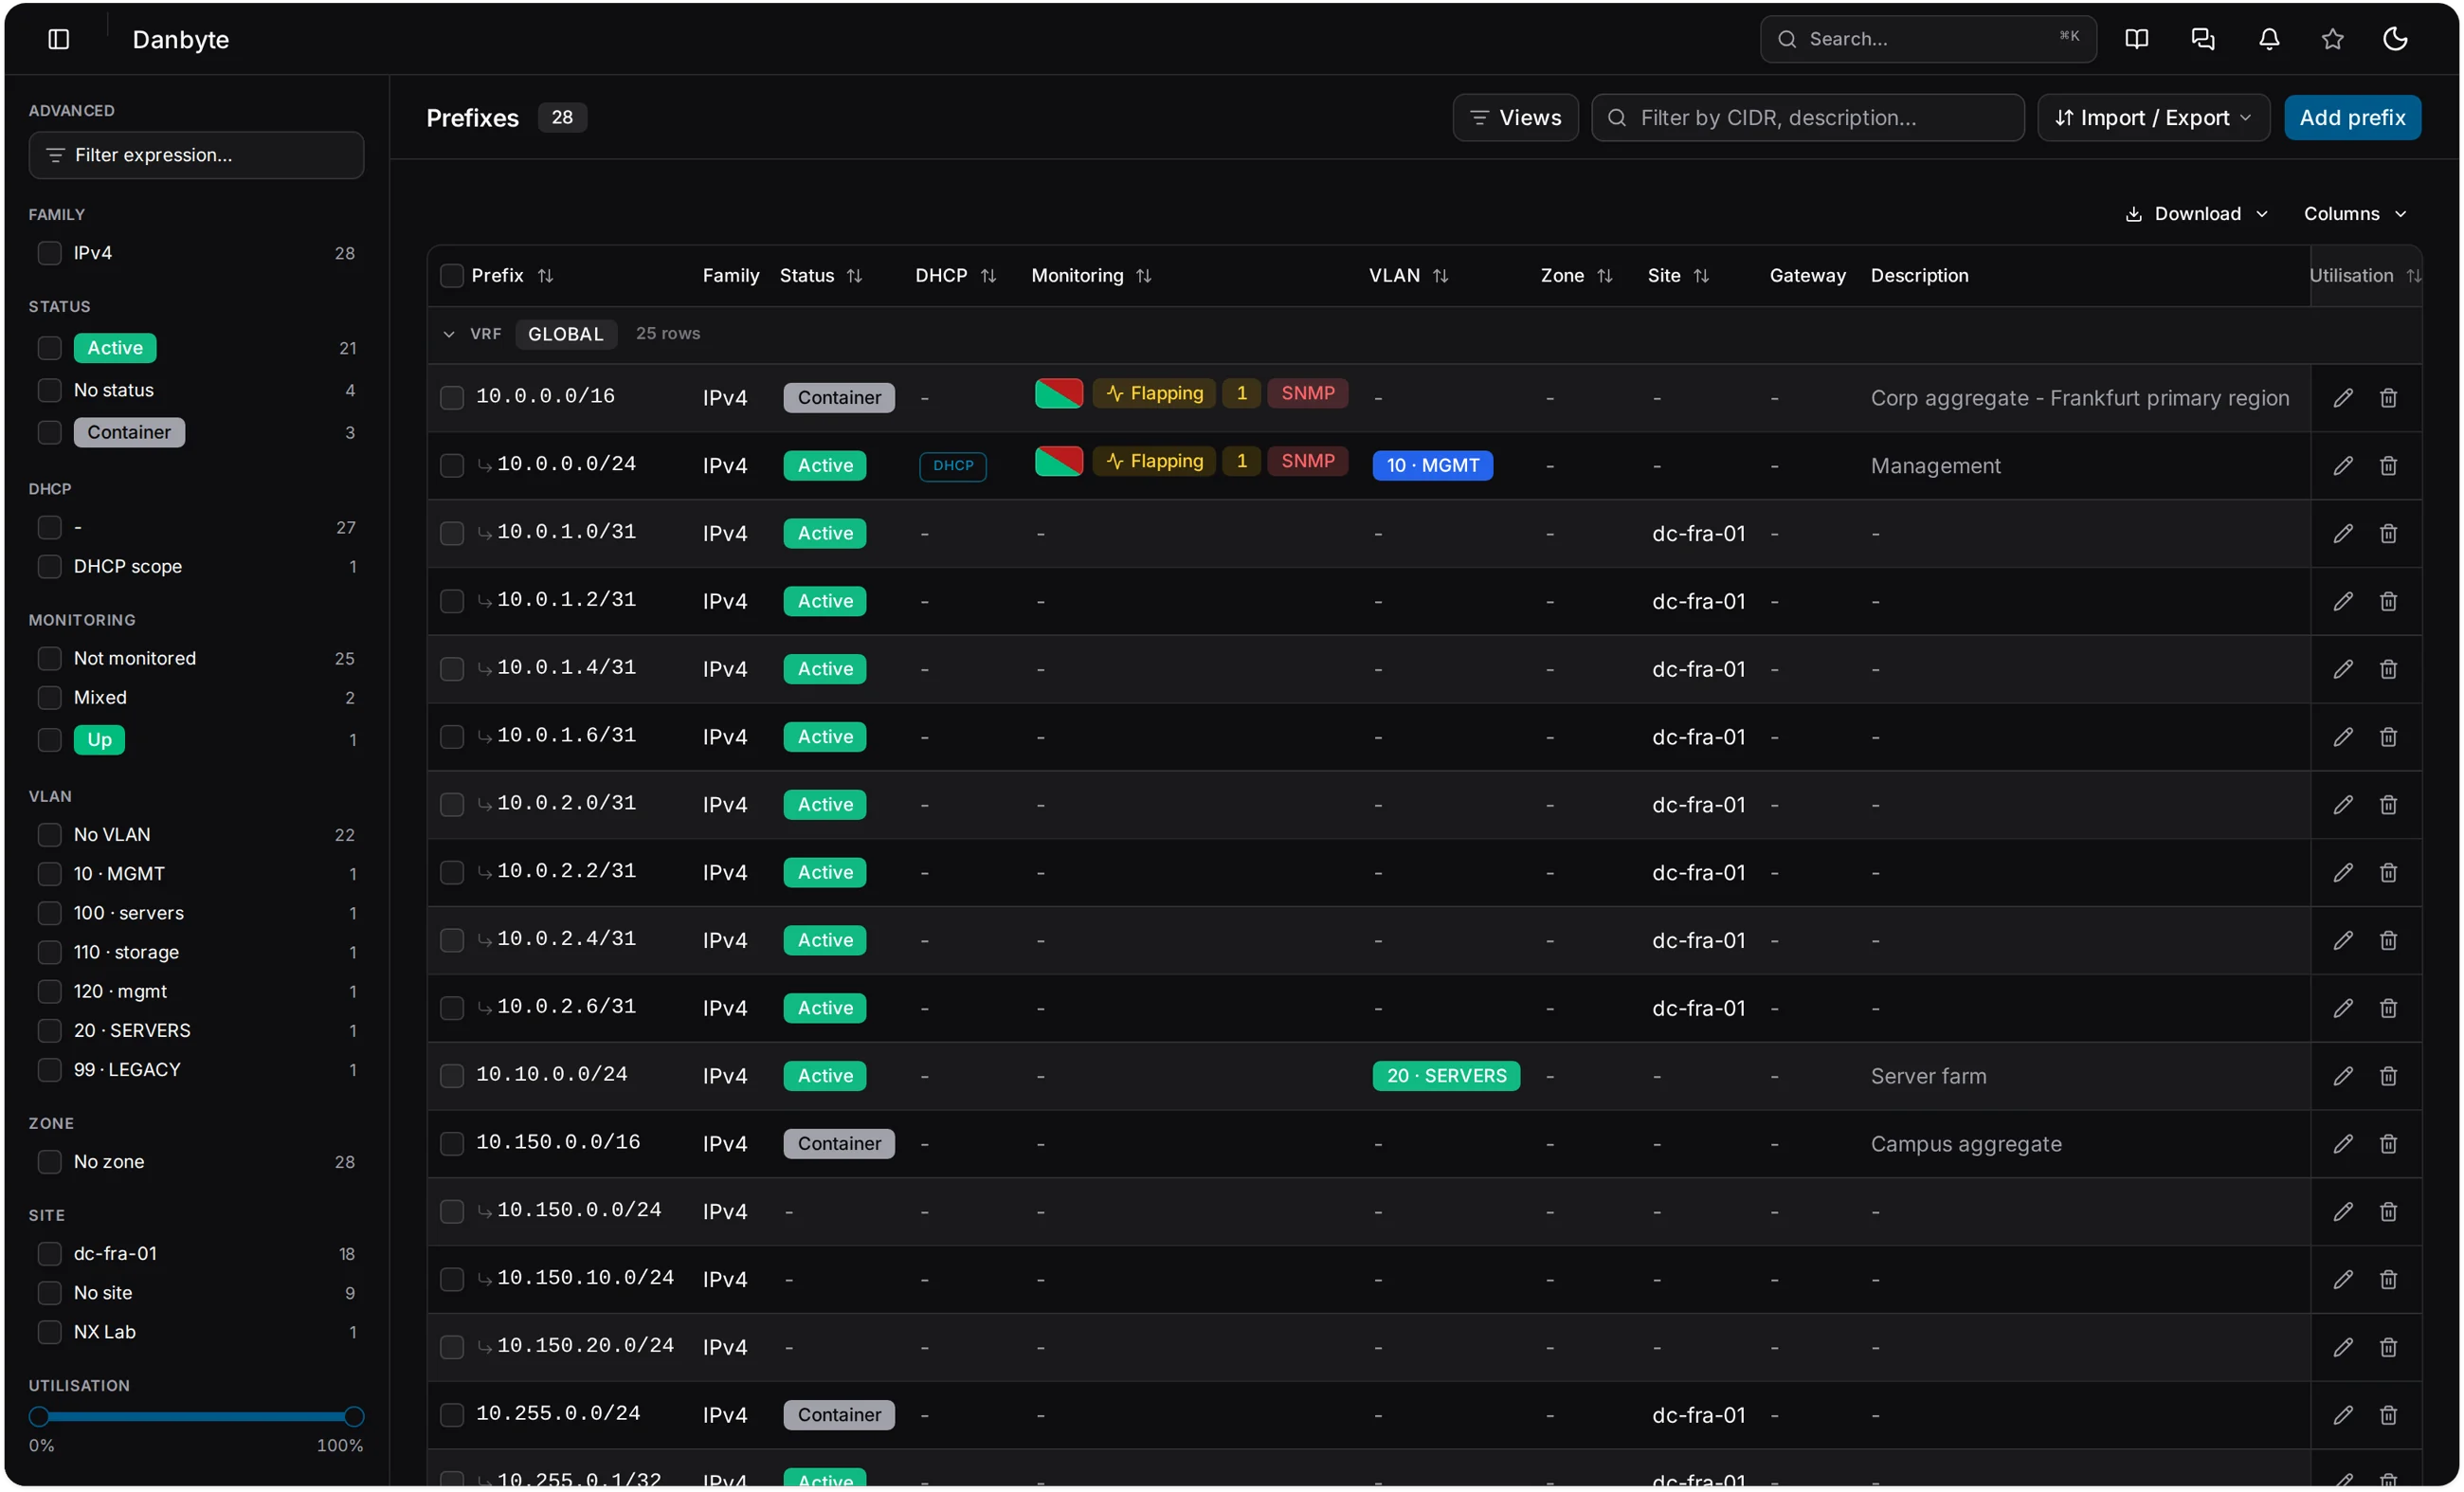Collapse the VRF GLOBAL group
The width and height of the screenshot is (2464, 1492).
(449, 334)
